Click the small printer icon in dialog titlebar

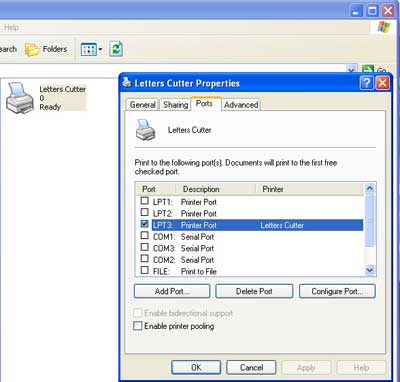127,82
